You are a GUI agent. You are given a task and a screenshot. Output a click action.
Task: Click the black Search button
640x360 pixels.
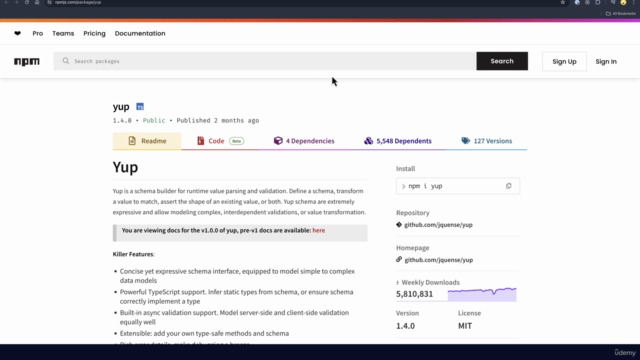tap(502, 61)
